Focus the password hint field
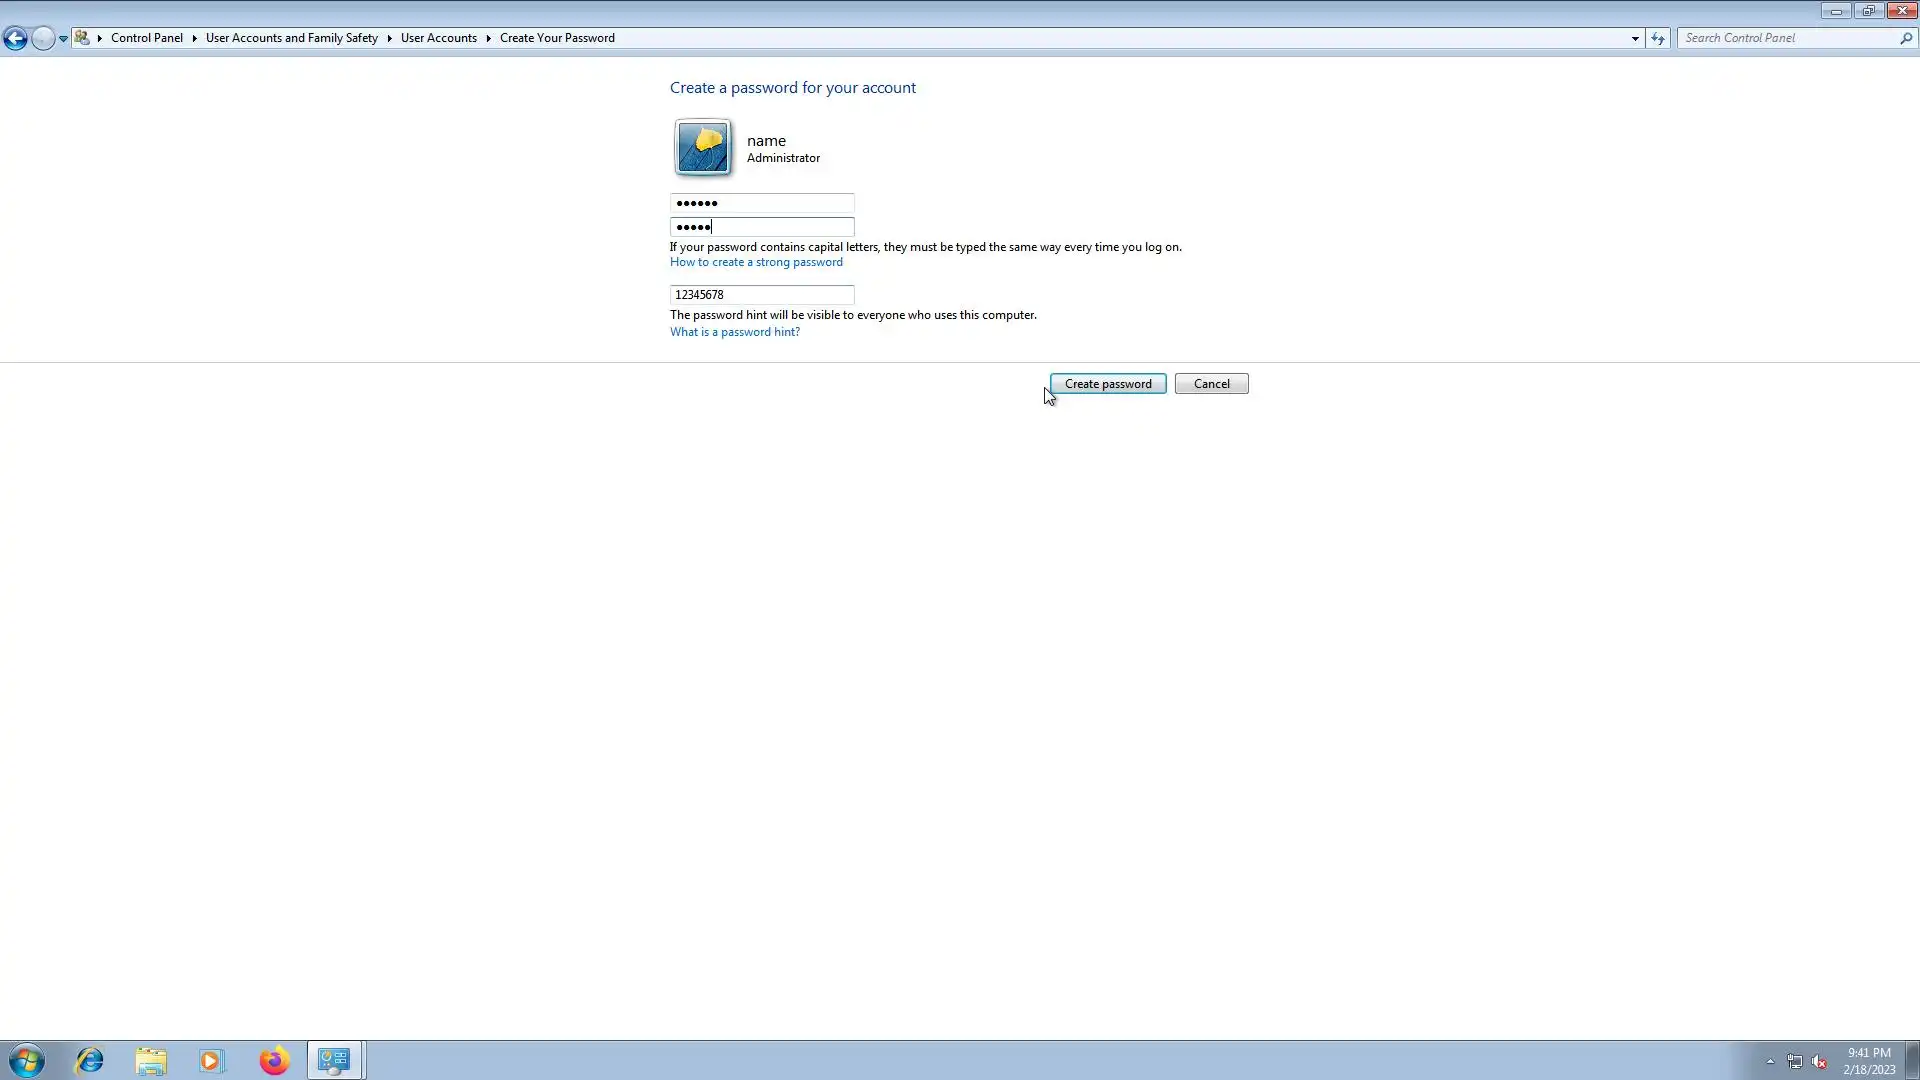Screen dimensions: 1920x1080 pyautogui.click(x=762, y=295)
